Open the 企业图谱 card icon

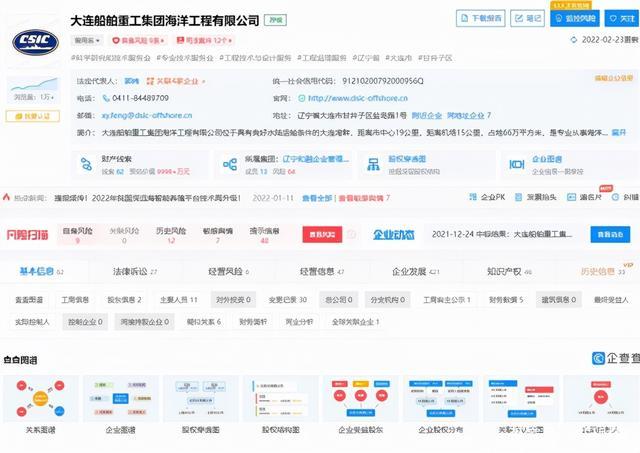coord(516,164)
